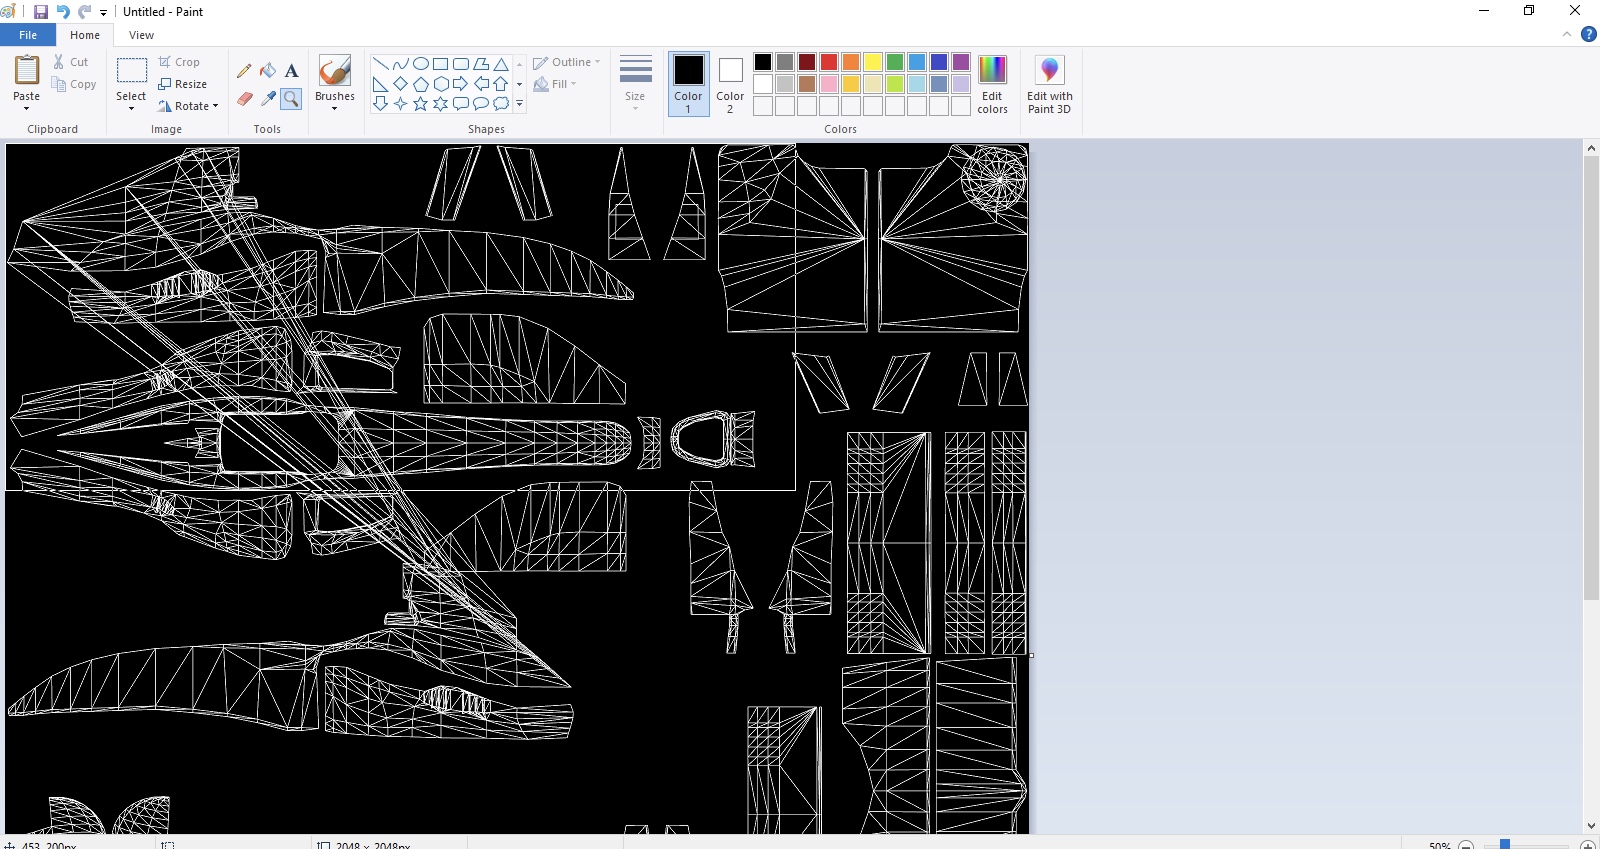Image resolution: width=1600 pixels, height=849 pixels.
Task: Choose the Oval shape
Action: [x=420, y=64]
